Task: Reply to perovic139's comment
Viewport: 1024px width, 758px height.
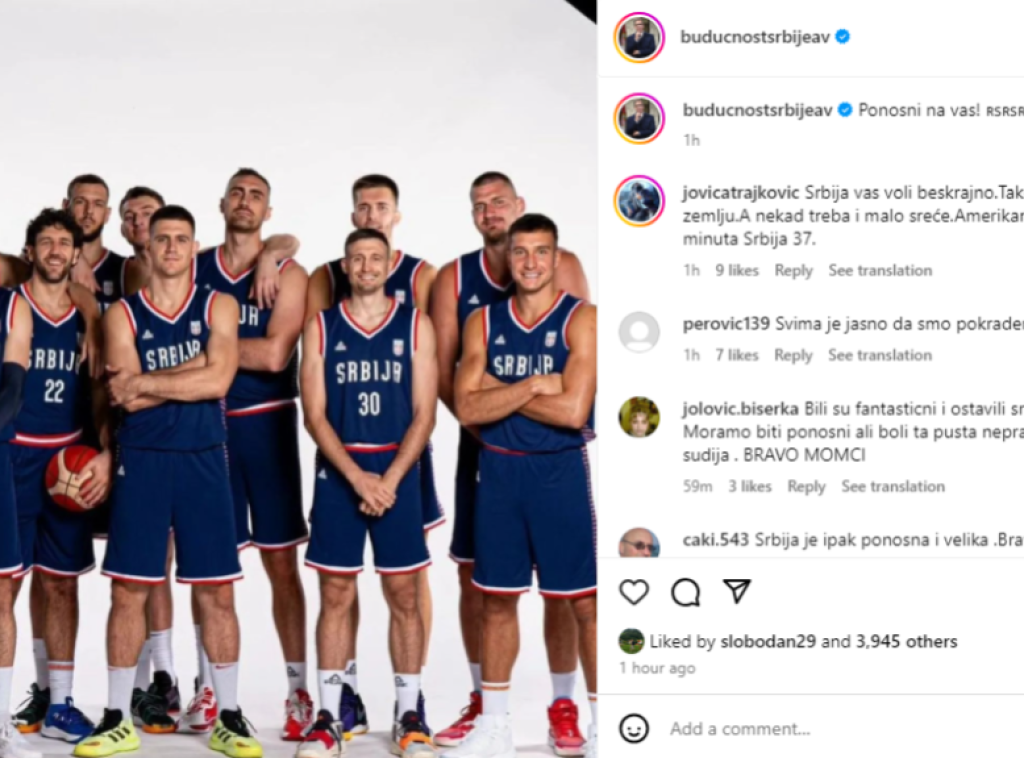Action: pos(793,355)
